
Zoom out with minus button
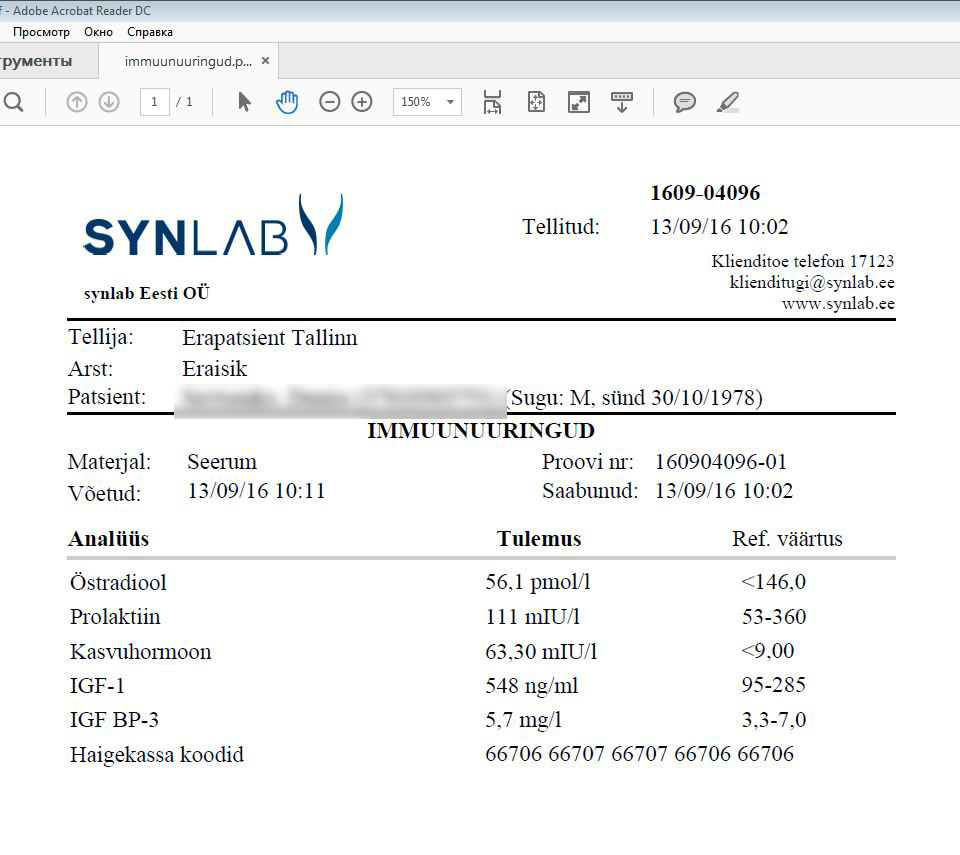coord(330,102)
